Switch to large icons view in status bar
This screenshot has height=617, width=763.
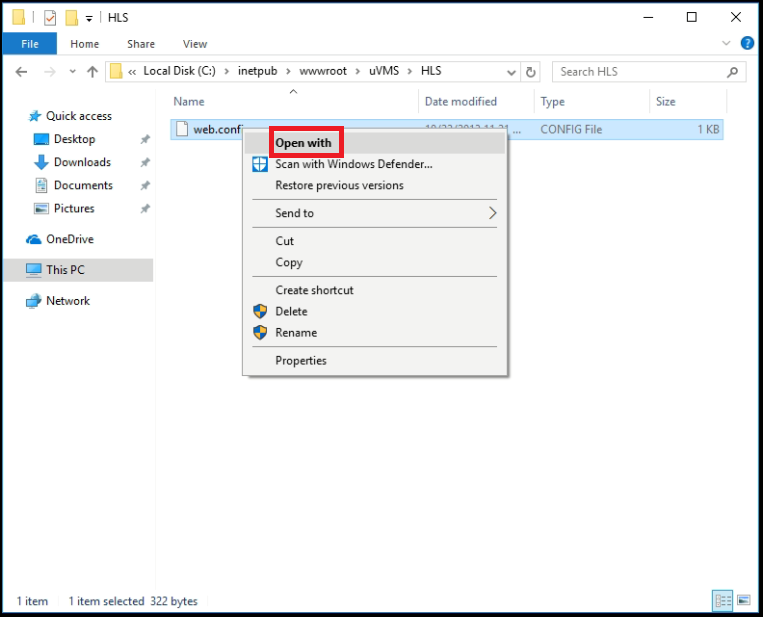click(x=743, y=600)
